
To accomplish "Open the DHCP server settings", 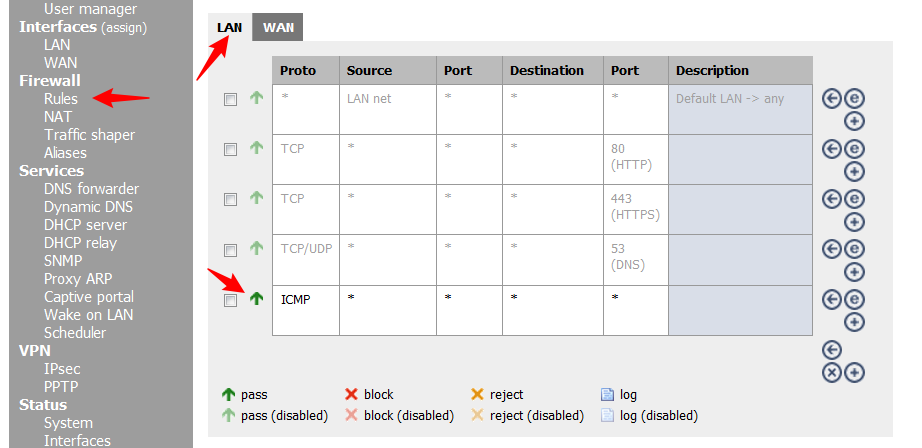I will (85, 225).
